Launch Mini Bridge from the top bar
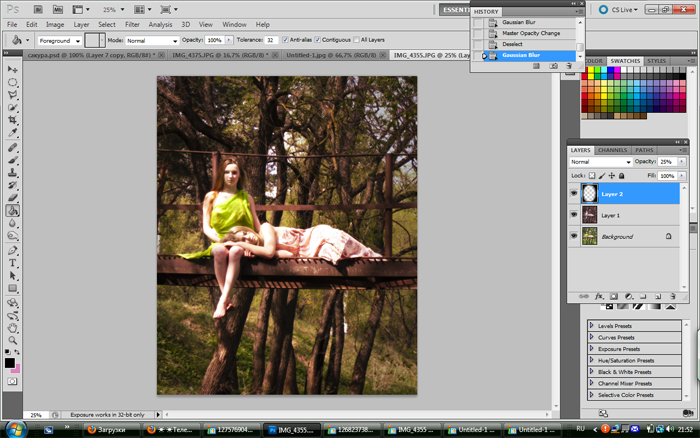Image resolution: width=700 pixels, height=438 pixels. (58, 9)
